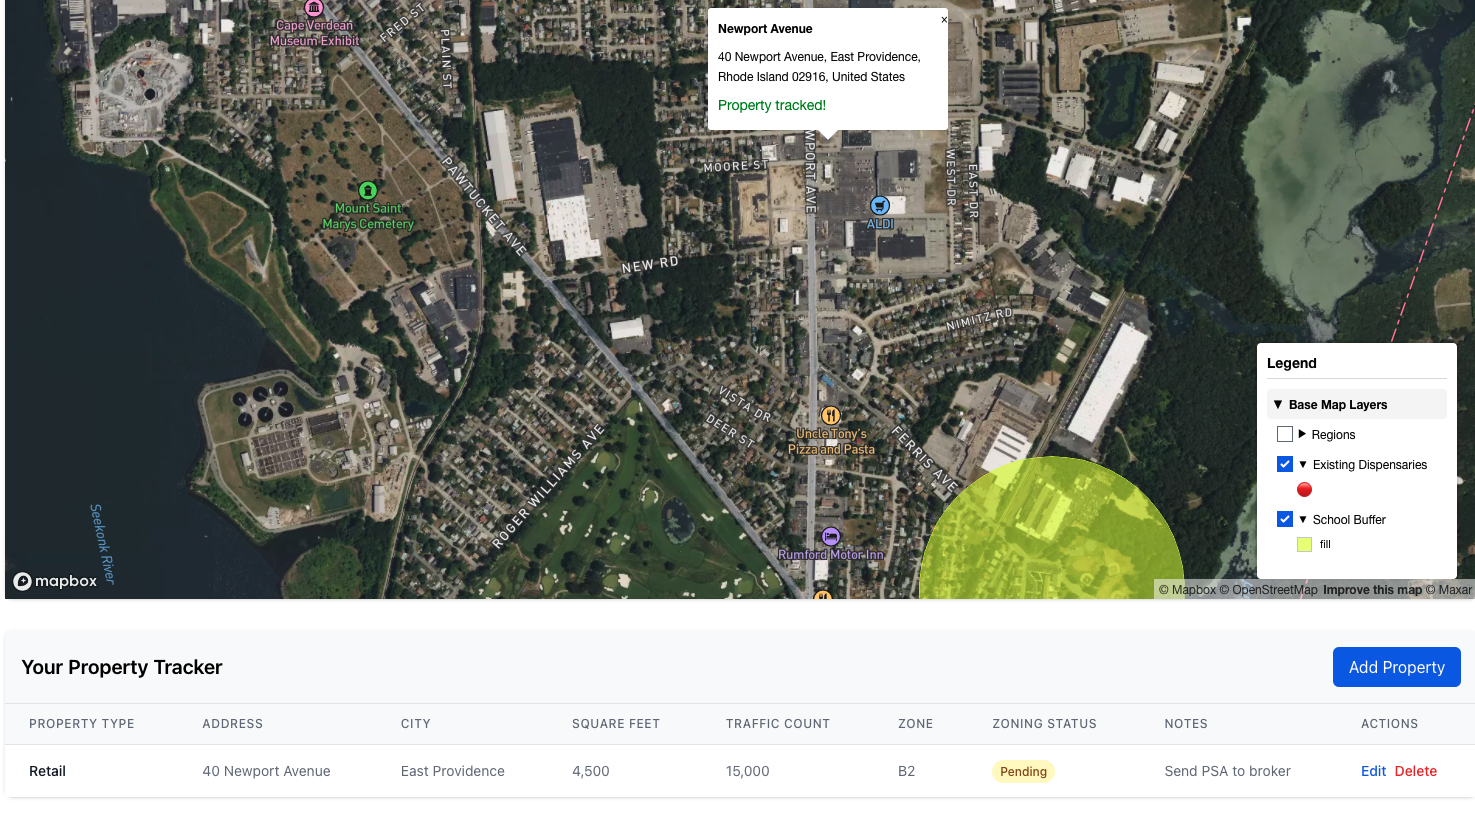Image resolution: width=1475 pixels, height=813 pixels.
Task: Click the Cape Verdean Museum Exhibit map icon
Action: pyautogui.click(x=314, y=8)
